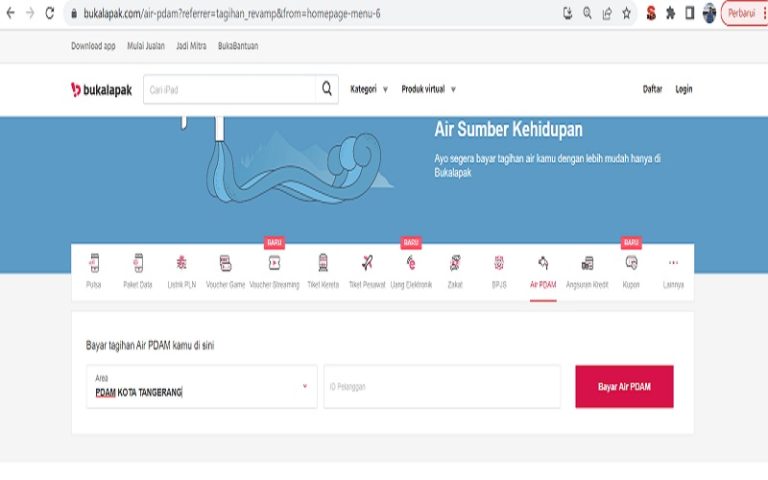Expand the Produk virtual dropdown
Screen dimensions: 768x480
point(429,89)
